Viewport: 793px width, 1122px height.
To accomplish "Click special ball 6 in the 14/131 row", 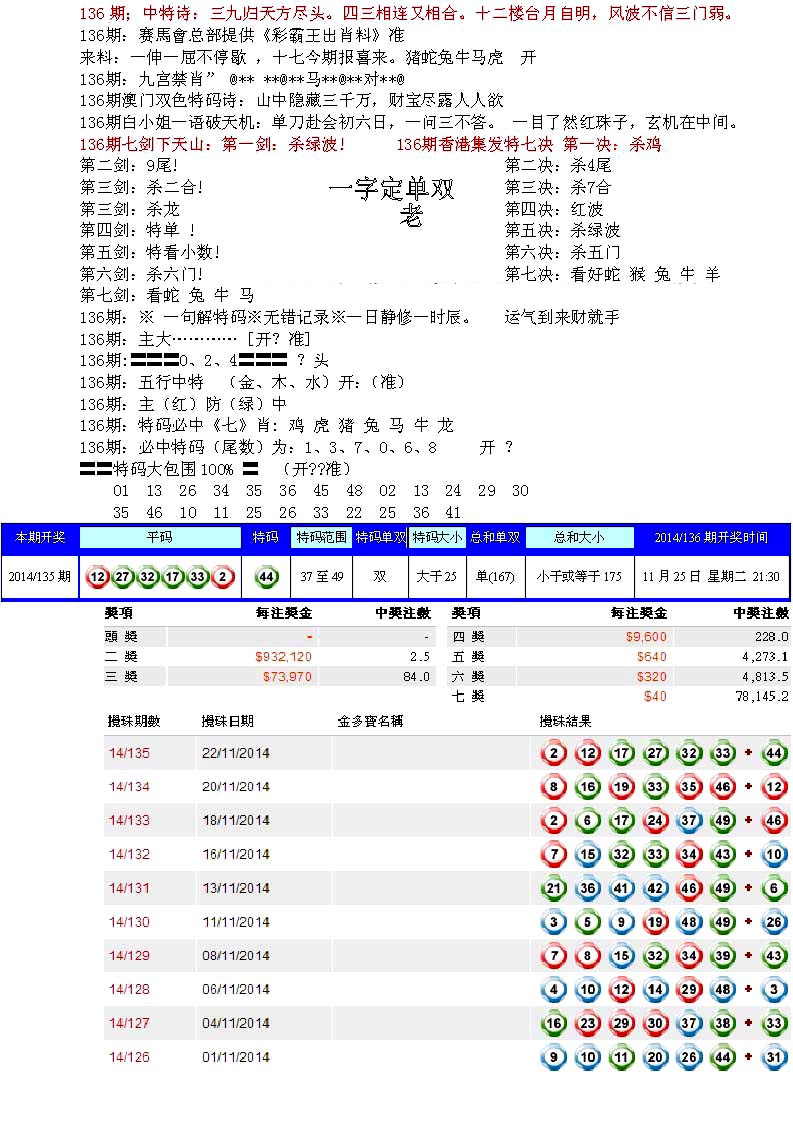I will click(x=774, y=888).
